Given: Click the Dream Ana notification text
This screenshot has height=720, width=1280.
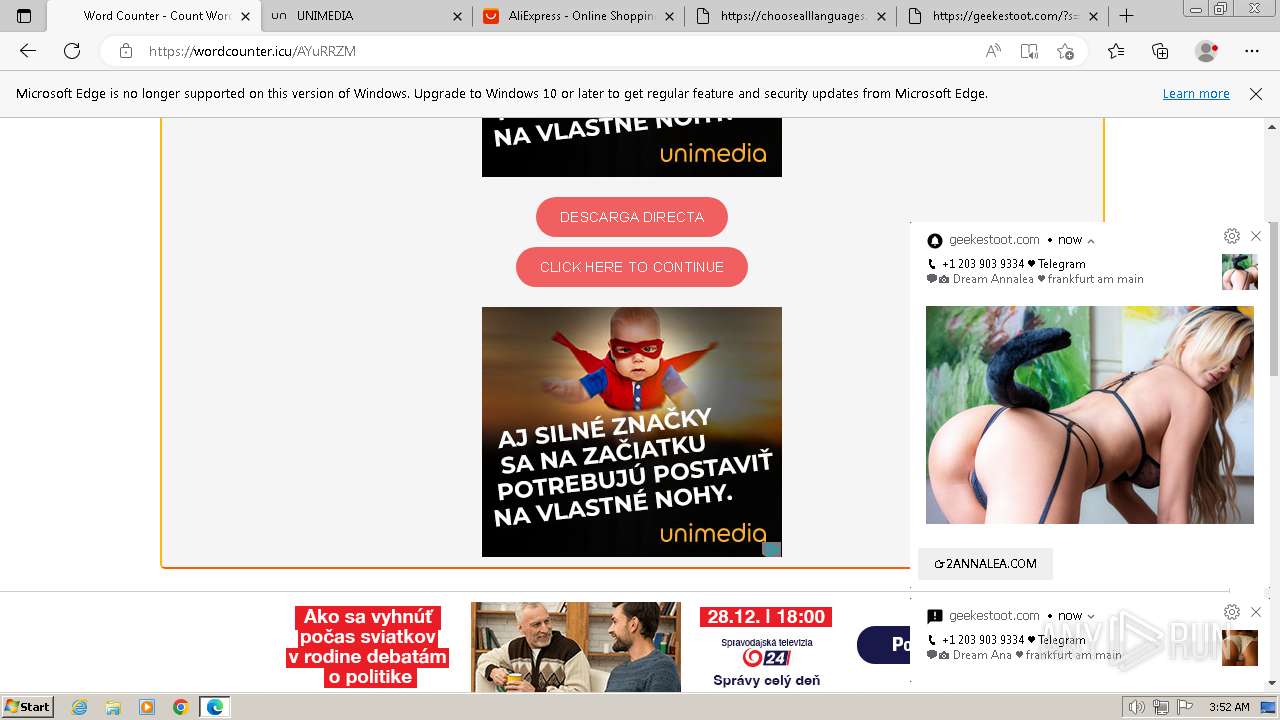Looking at the screenshot, I should [1026, 655].
